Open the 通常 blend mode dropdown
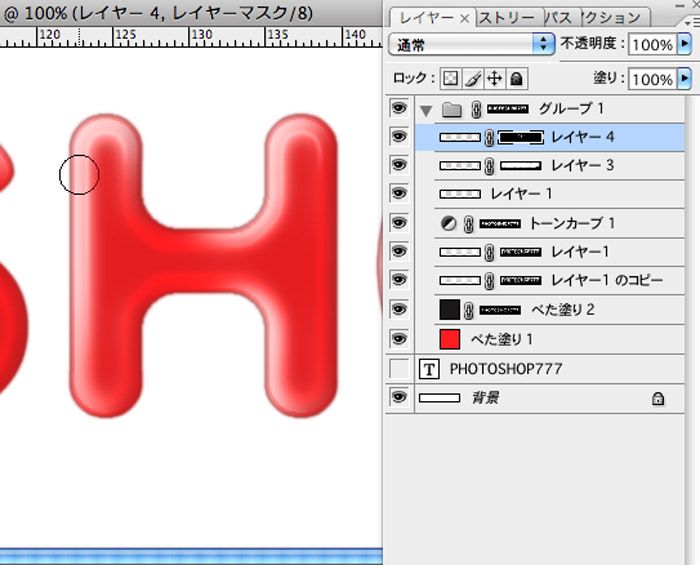Viewport: 700px width, 565px height. point(471,44)
